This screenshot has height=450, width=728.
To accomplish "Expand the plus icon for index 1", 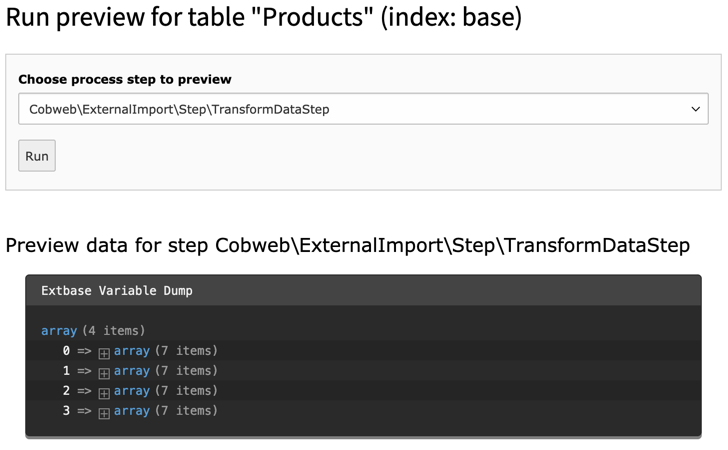I will pyautogui.click(x=104, y=373).
